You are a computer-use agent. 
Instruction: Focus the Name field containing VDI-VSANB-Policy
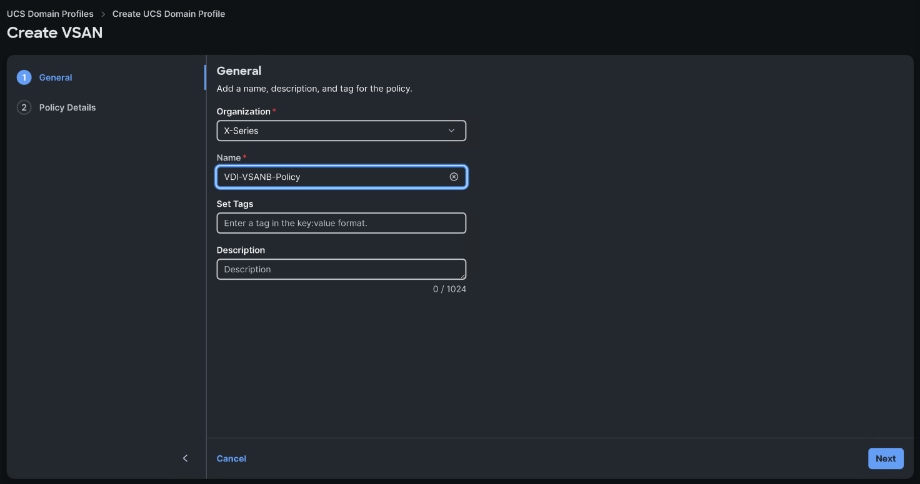[x=341, y=177]
